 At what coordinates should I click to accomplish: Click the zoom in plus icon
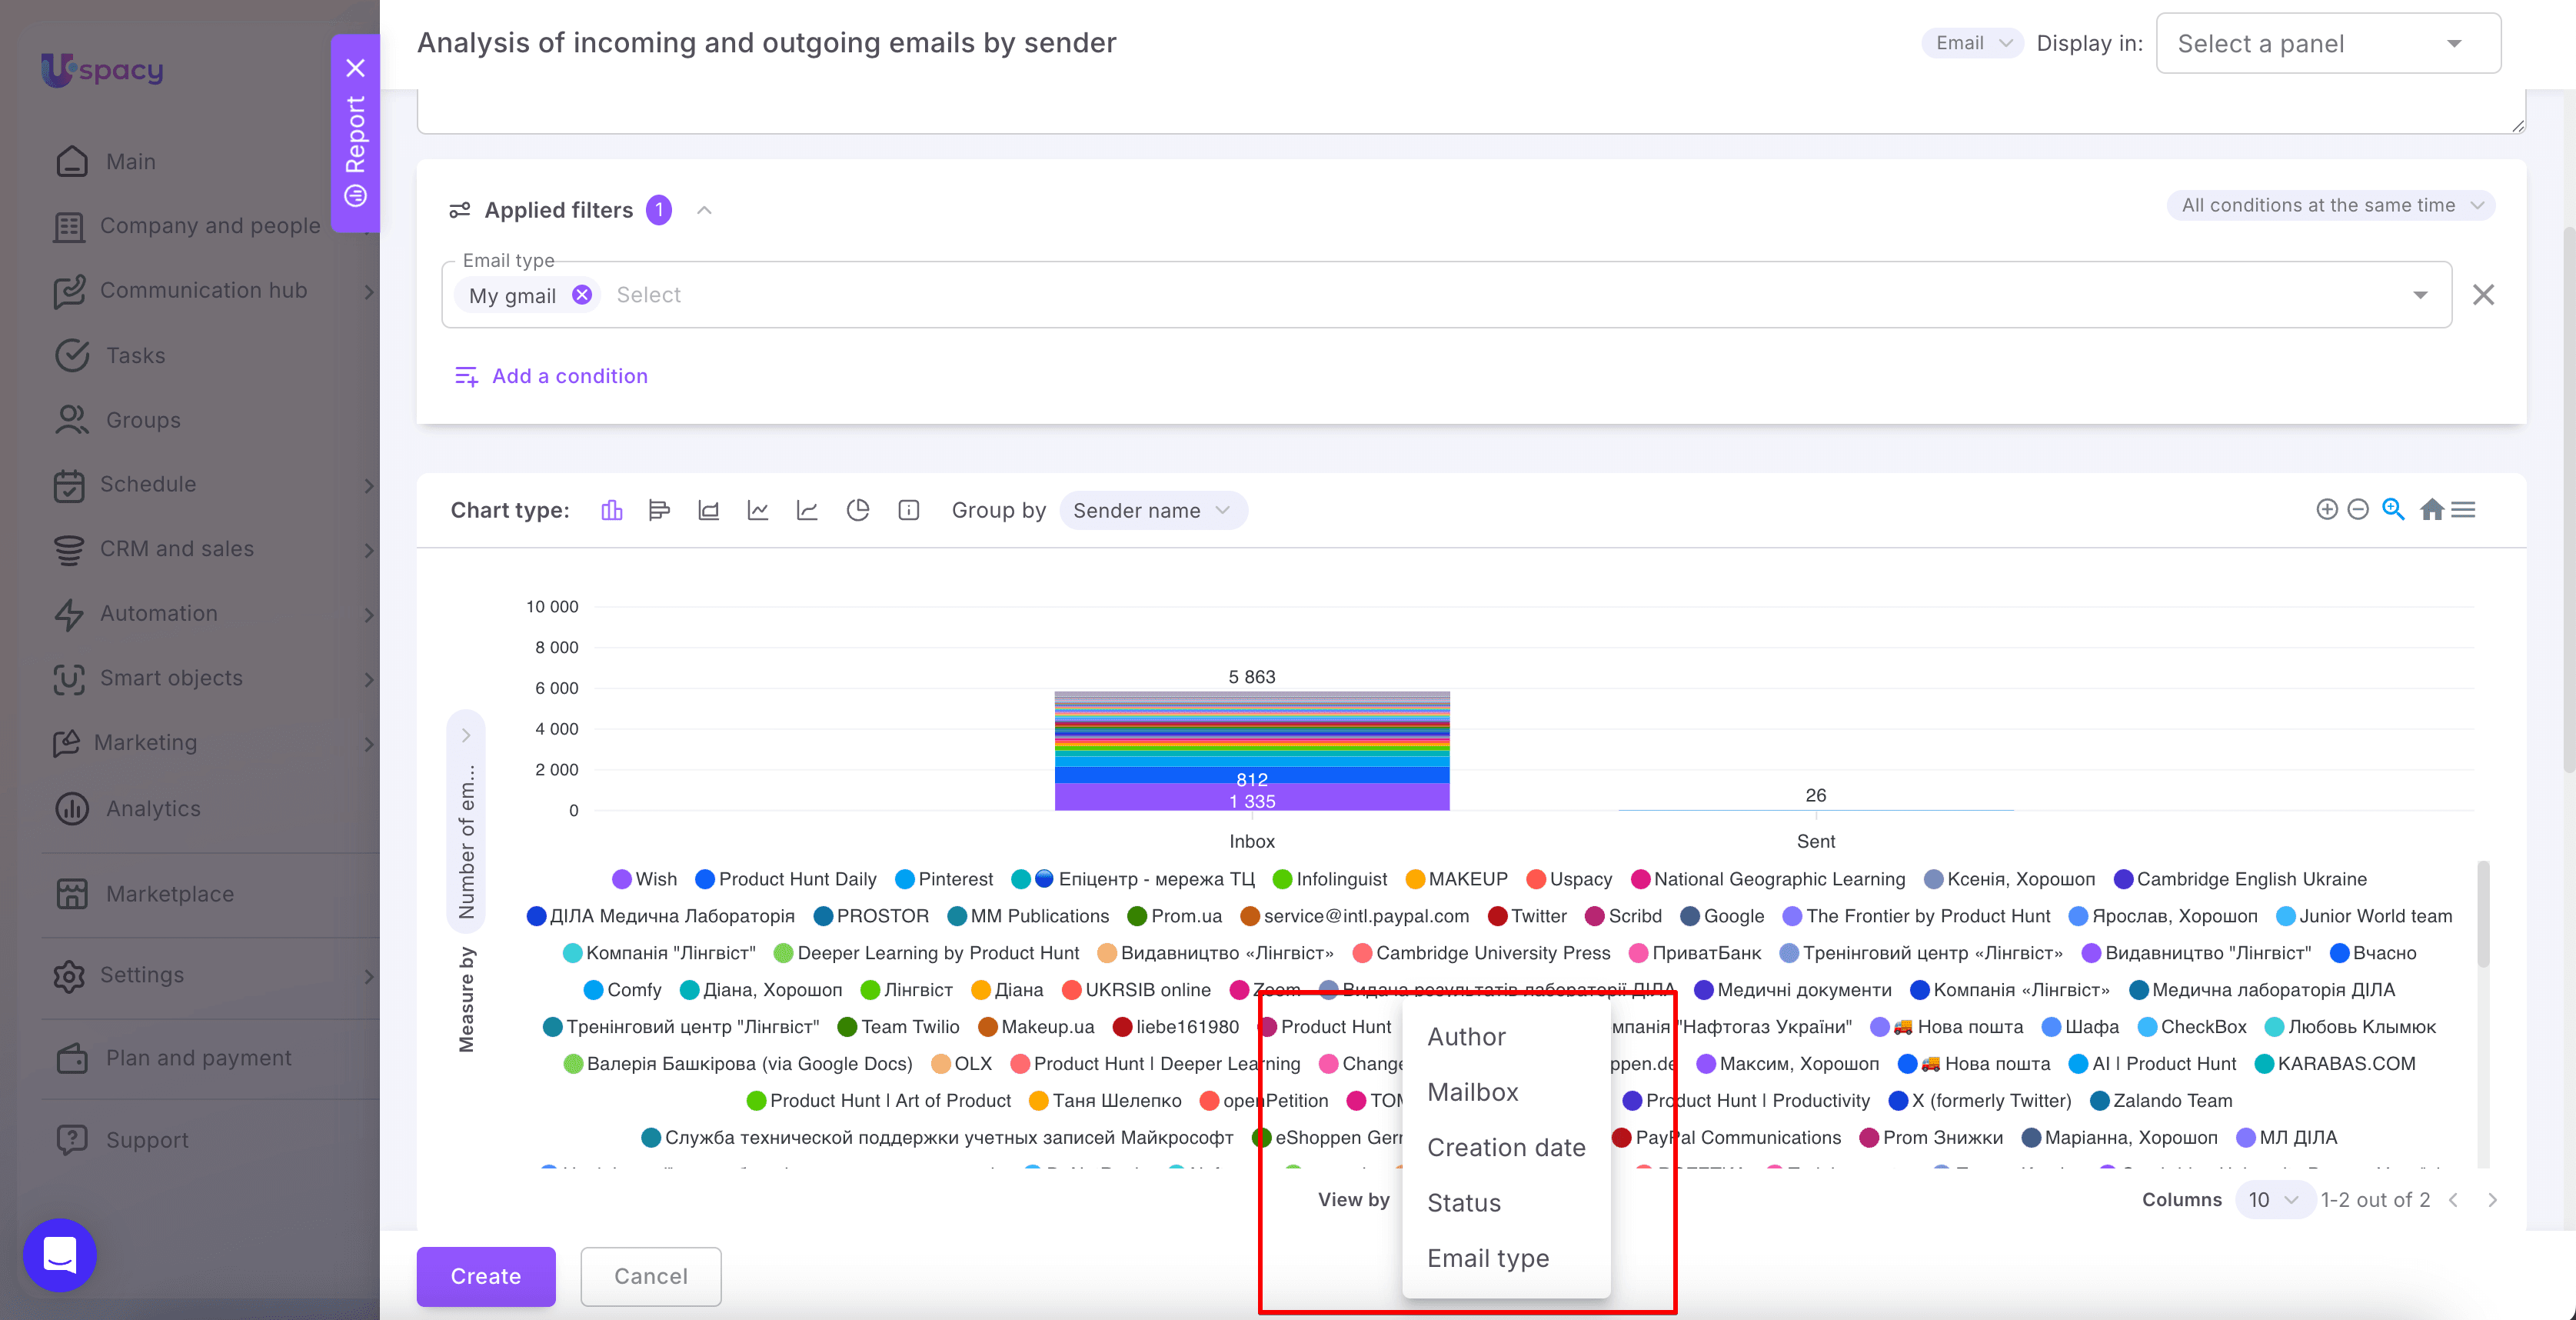pos(2327,510)
